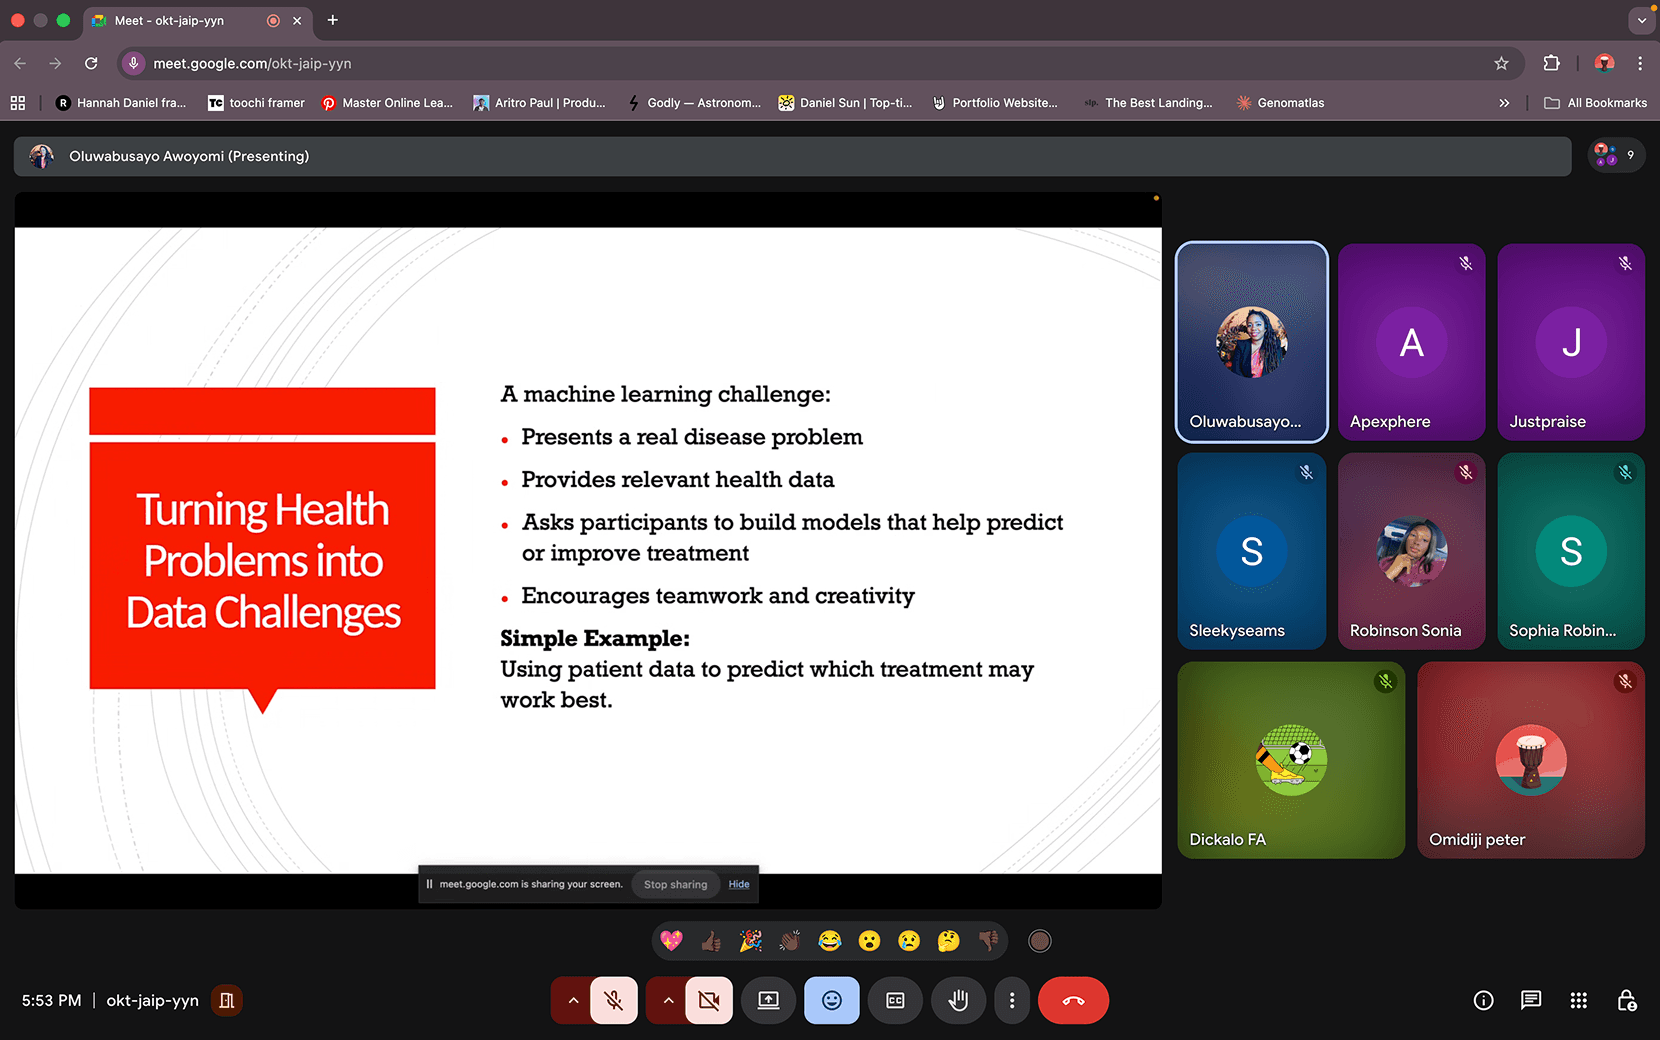Image resolution: width=1660 pixels, height=1040 pixels.
Task: Open meeting details info icon
Action: point(1483,1000)
